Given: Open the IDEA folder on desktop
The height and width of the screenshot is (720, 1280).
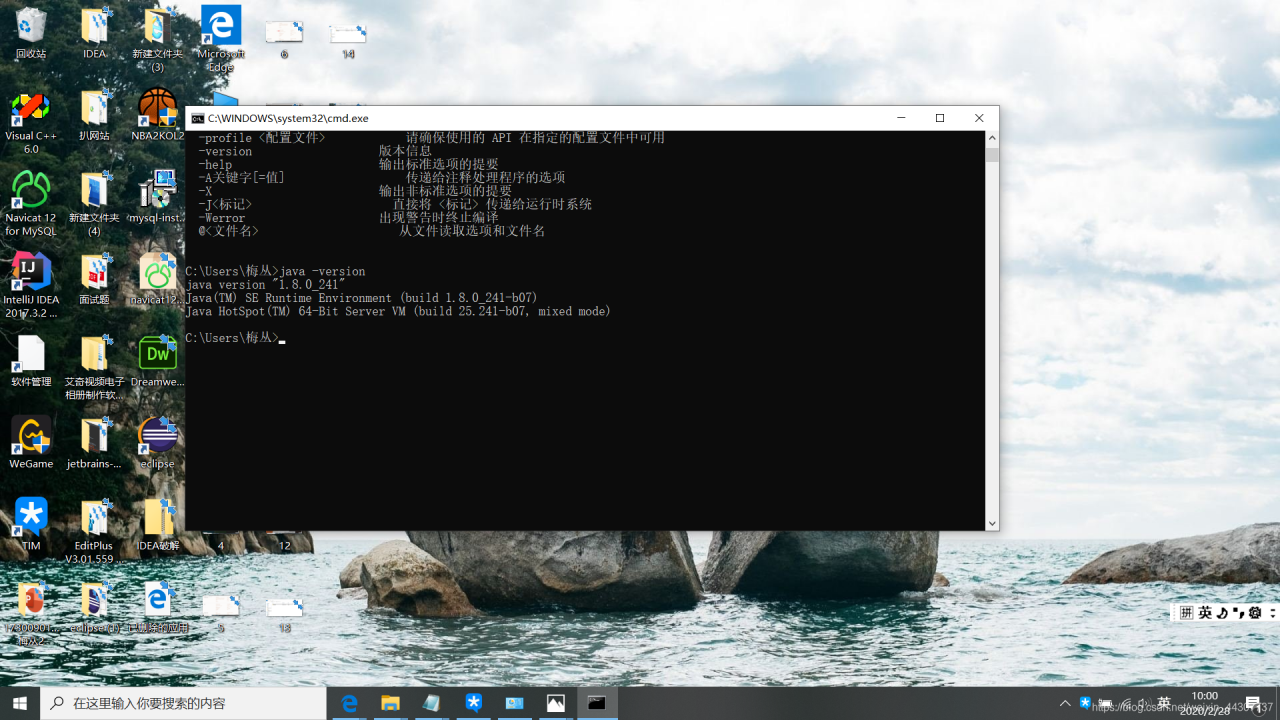Looking at the screenshot, I should coord(95,33).
